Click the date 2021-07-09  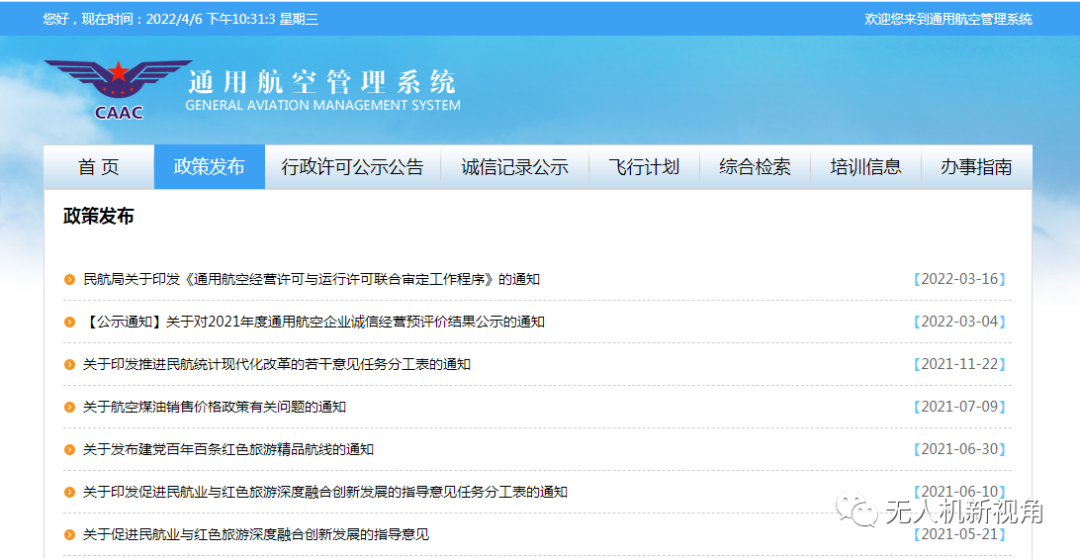tap(959, 407)
